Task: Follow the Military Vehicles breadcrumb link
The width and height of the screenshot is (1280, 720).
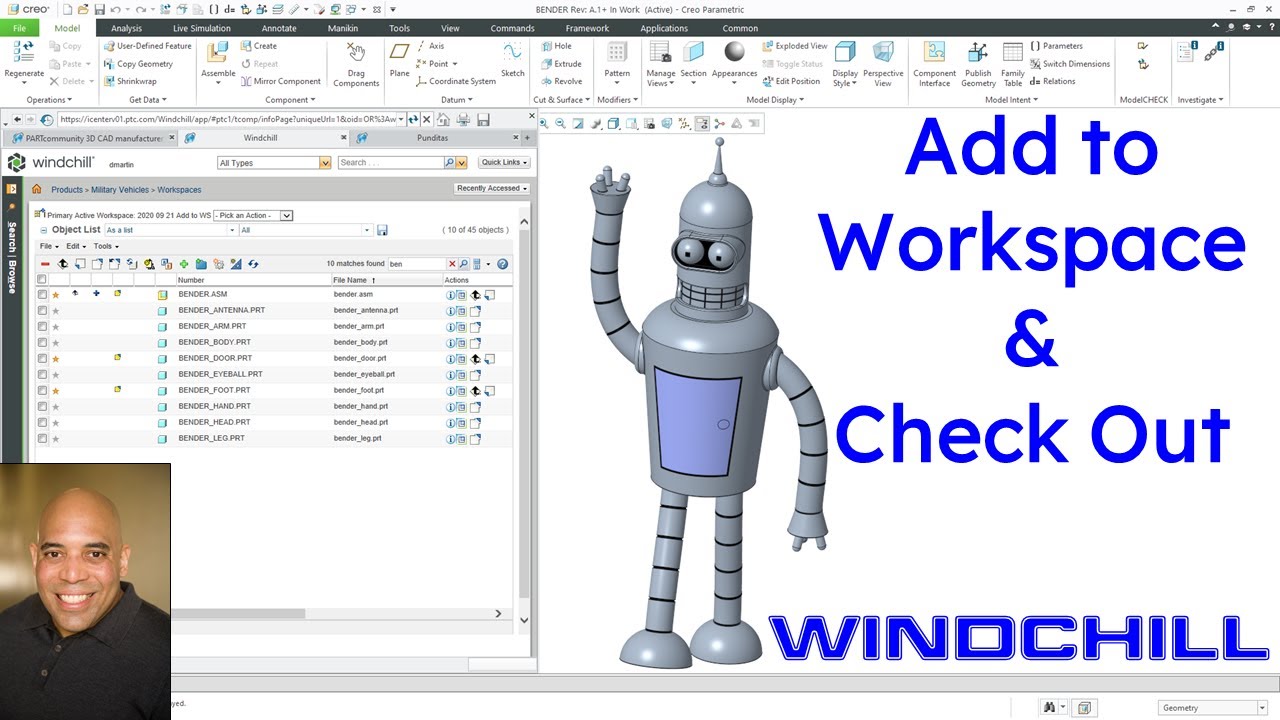Action: (x=119, y=190)
